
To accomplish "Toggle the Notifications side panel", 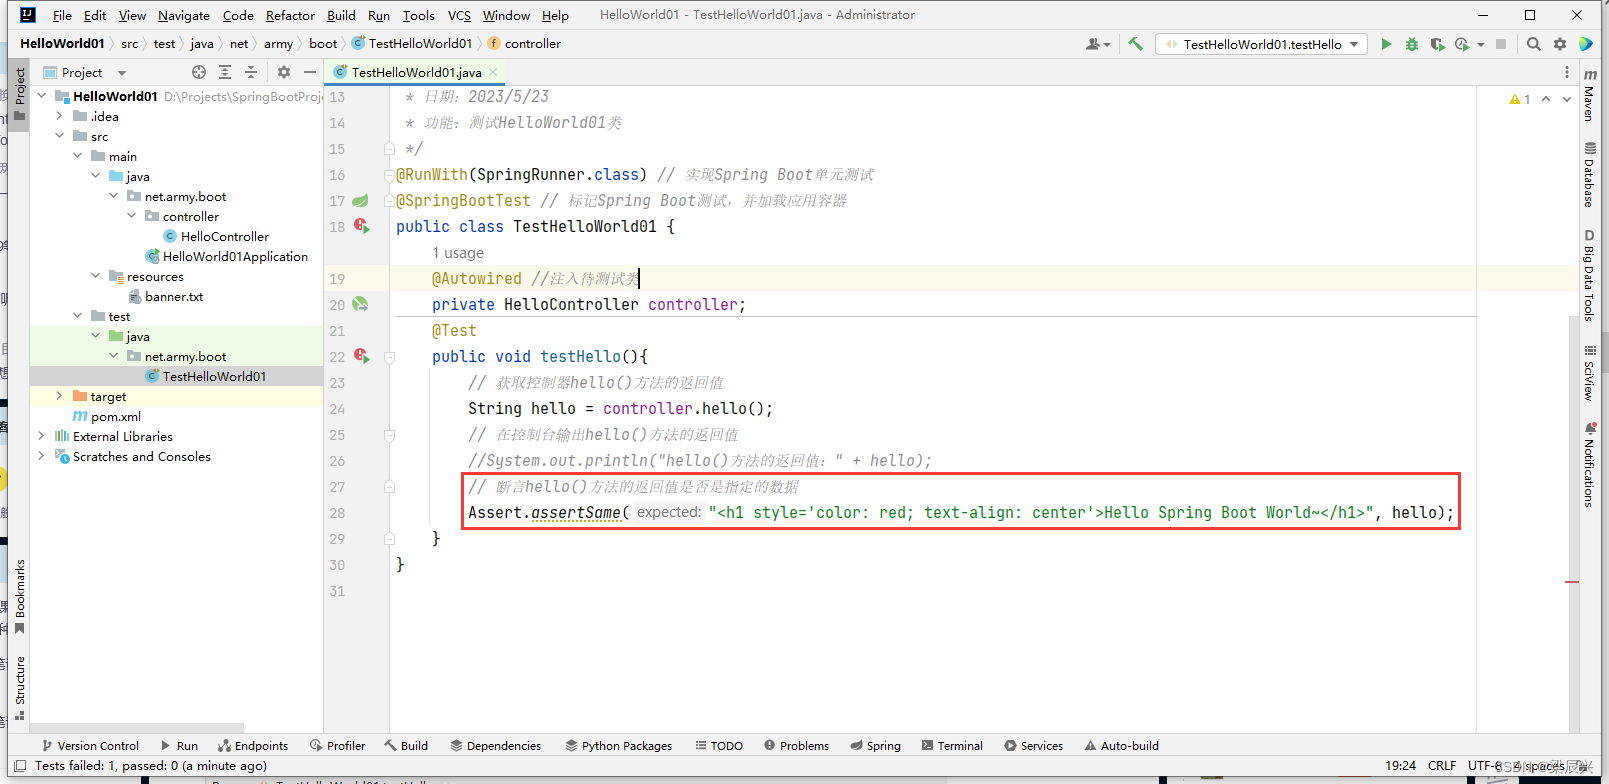I will click(1589, 465).
